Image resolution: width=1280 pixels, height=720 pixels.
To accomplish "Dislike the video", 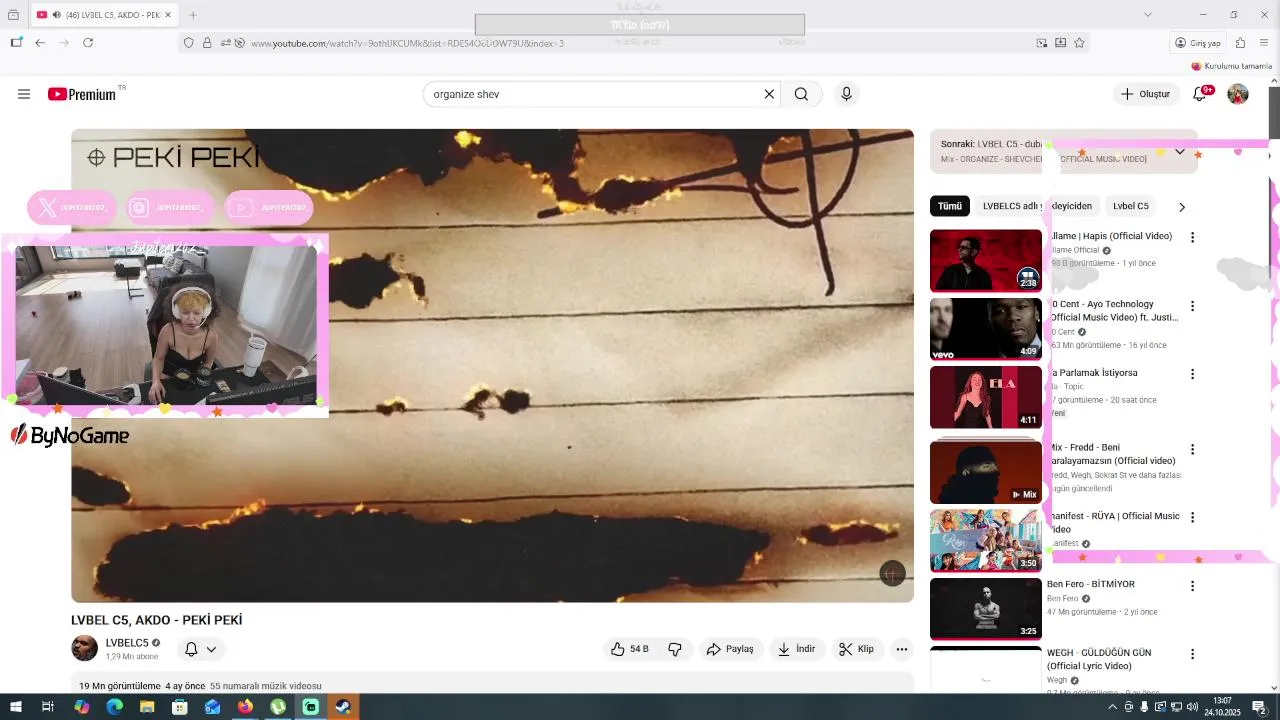I will tap(675, 649).
